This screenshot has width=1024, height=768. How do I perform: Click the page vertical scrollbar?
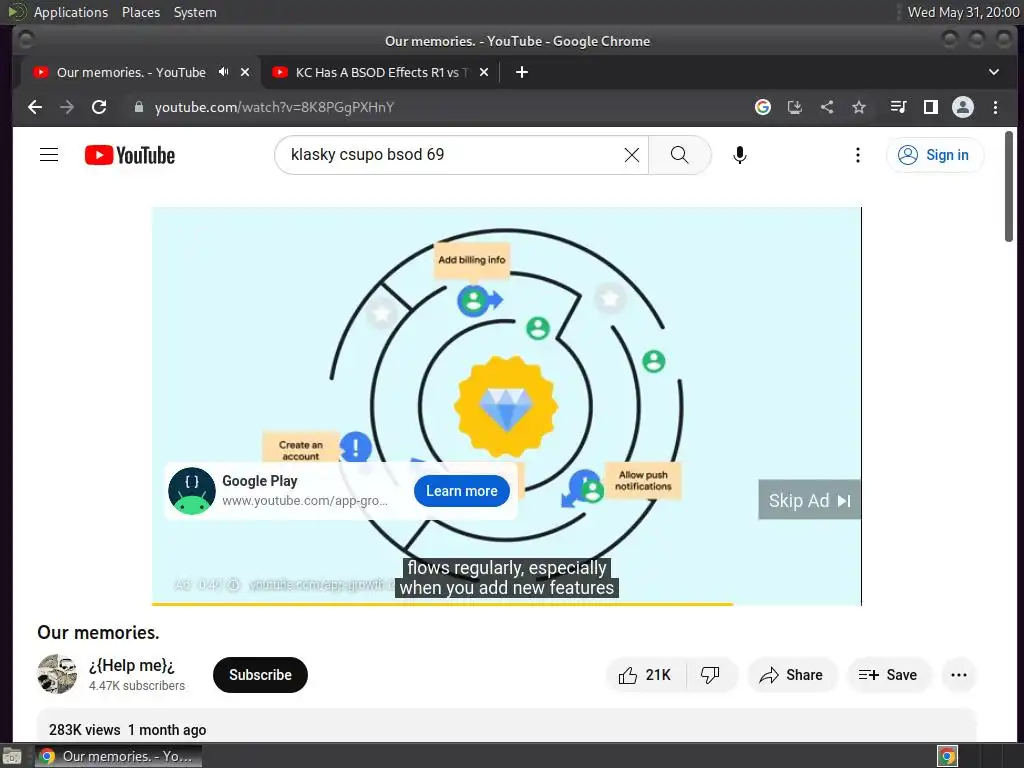[x=1009, y=187]
